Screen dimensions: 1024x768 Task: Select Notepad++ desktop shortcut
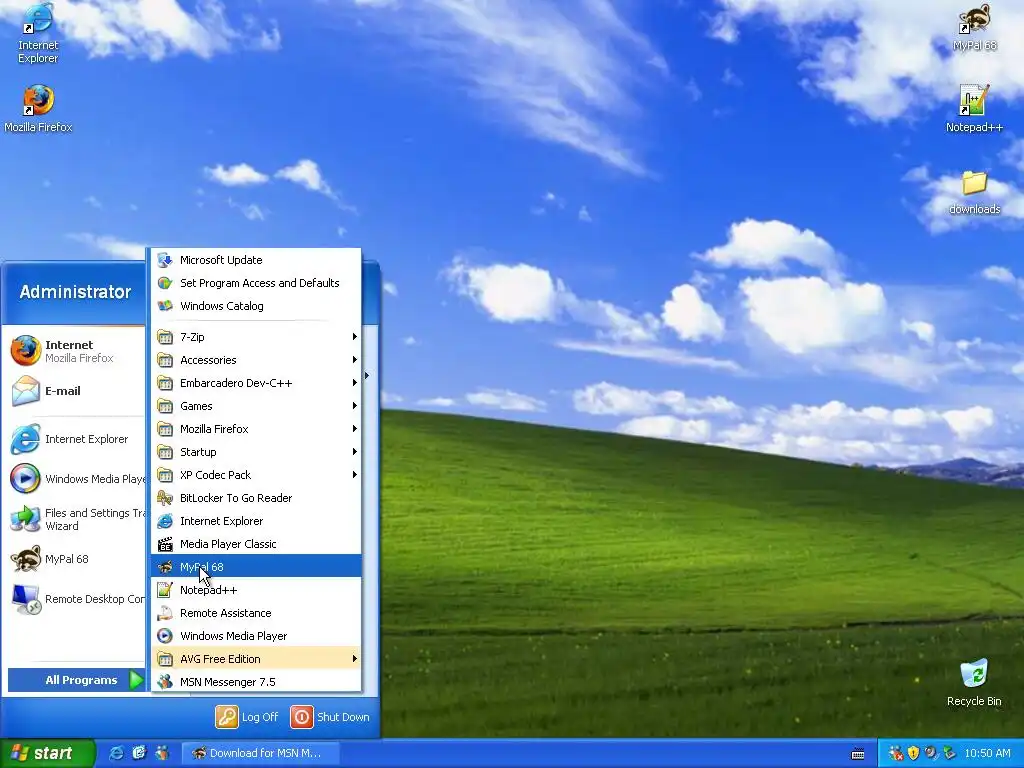pyautogui.click(x=974, y=109)
